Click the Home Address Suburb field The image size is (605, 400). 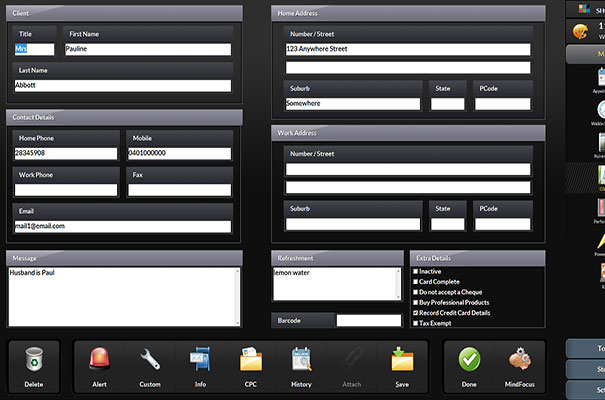click(353, 104)
